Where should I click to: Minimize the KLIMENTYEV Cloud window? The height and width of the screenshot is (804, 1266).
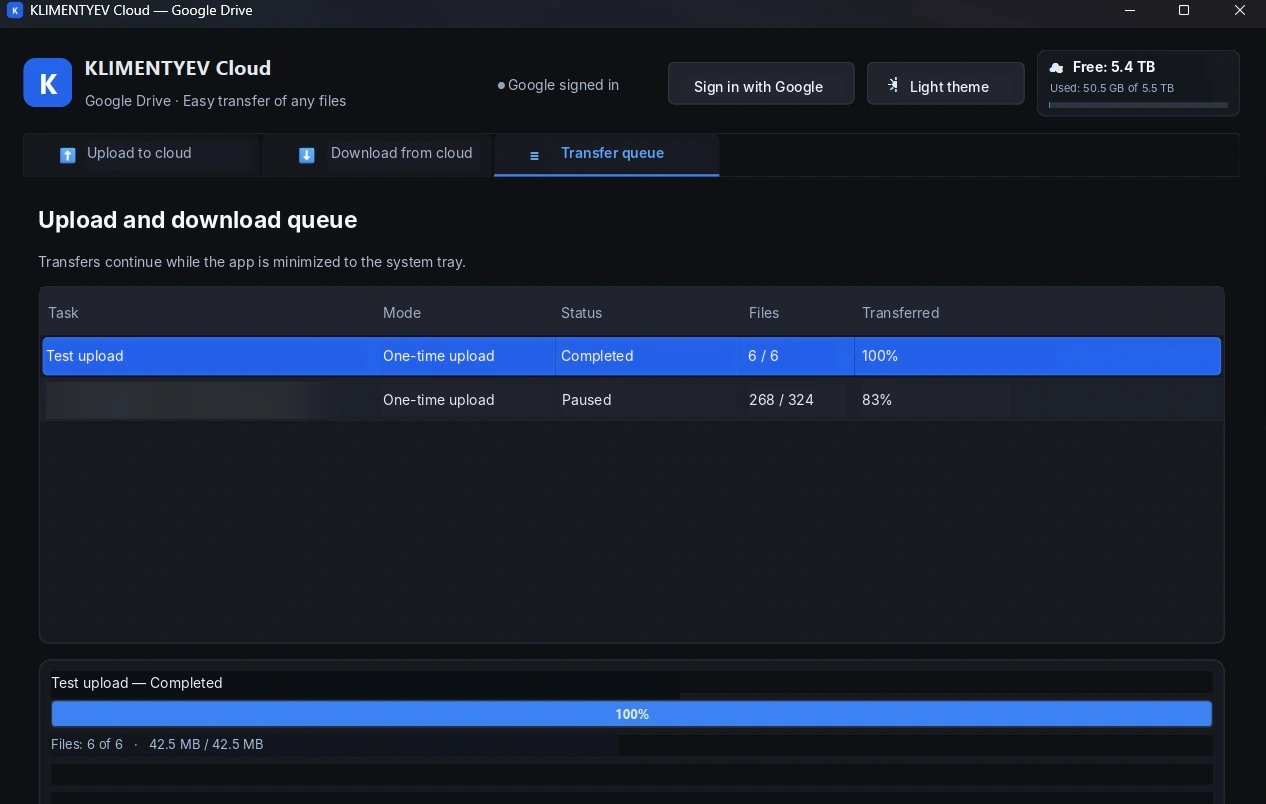[1130, 10]
